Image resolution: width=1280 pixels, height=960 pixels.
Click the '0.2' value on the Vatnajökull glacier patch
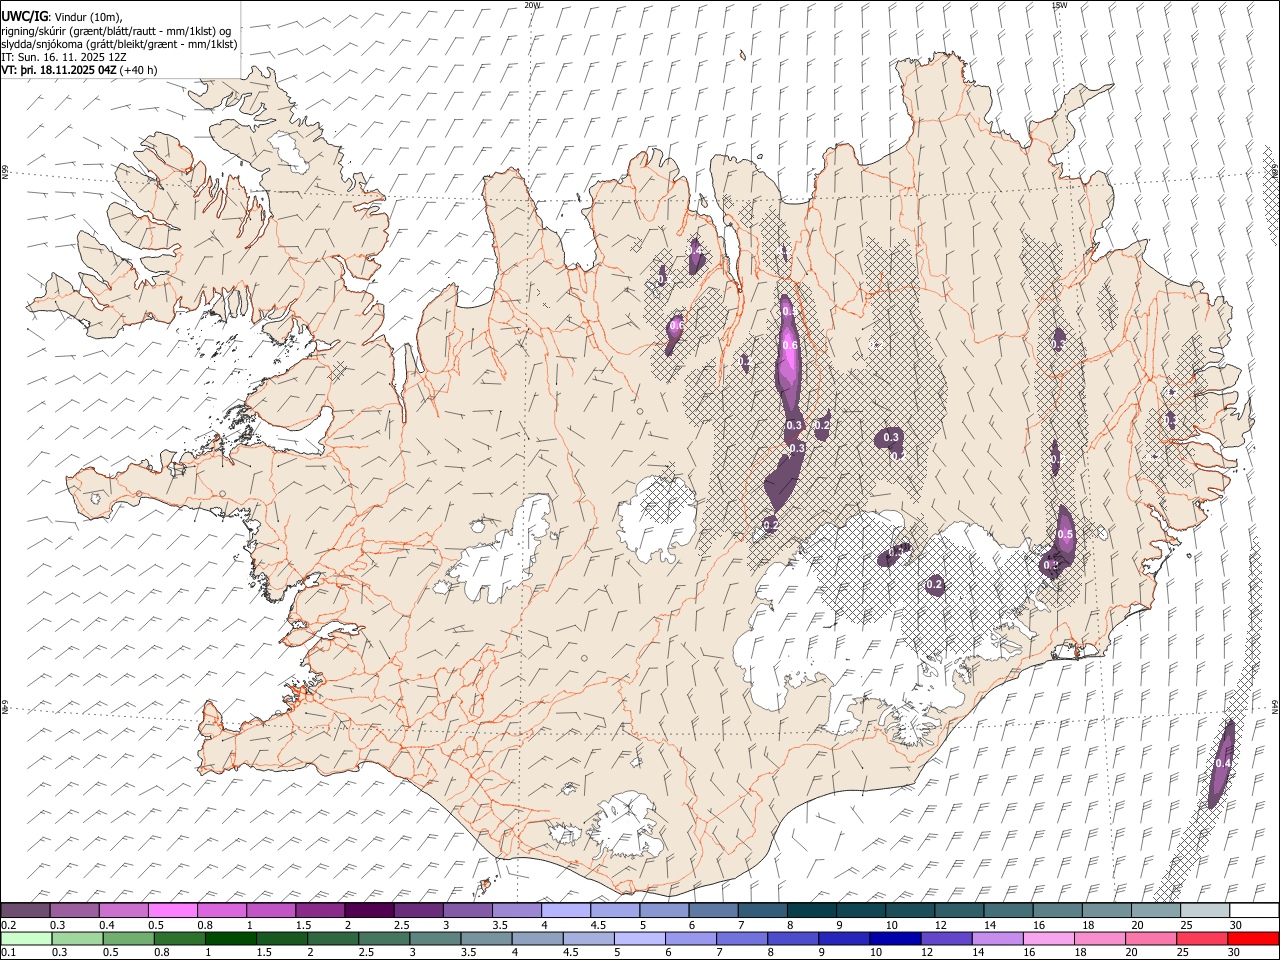point(935,584)
